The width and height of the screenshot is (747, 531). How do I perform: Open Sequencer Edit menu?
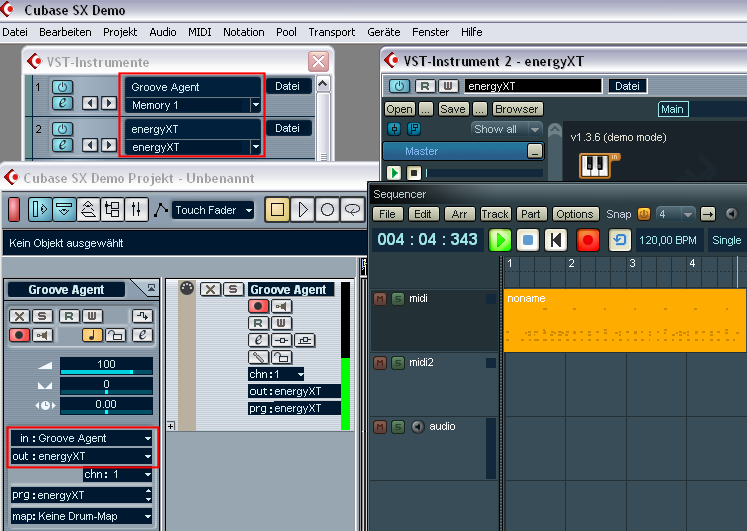click(423, 214)
